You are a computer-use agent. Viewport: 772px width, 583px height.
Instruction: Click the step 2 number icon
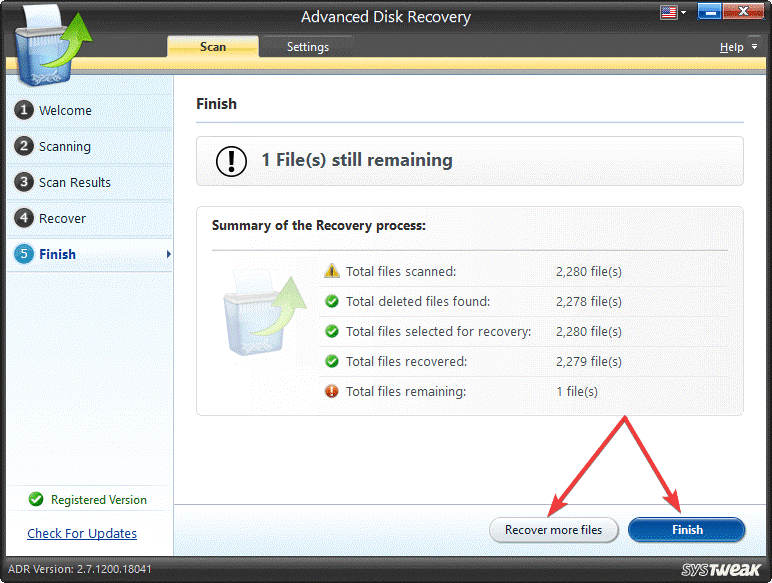pyautogui.click(x=24, y=146)
